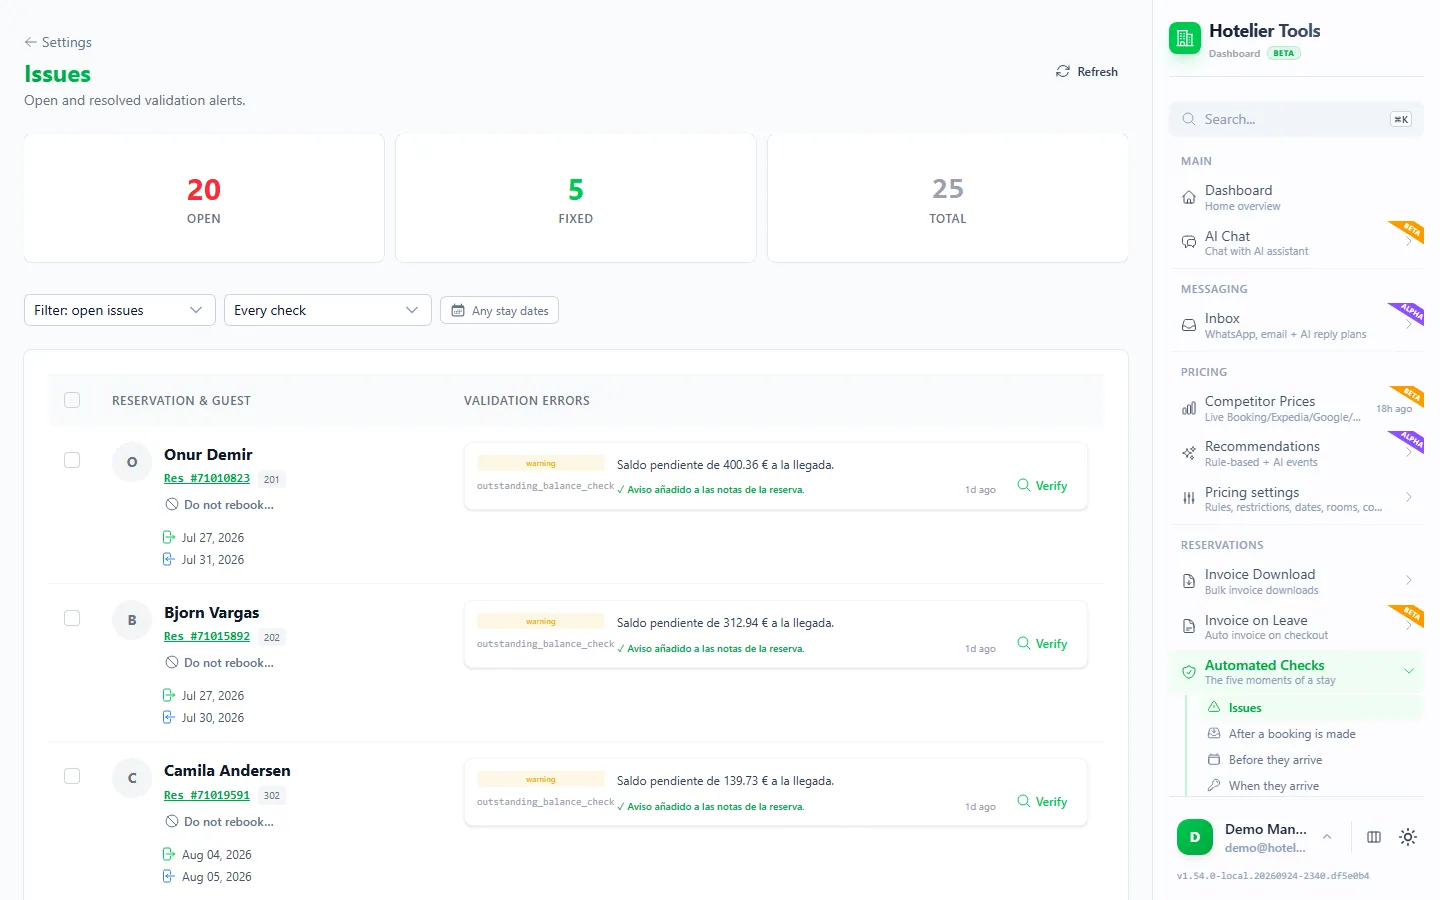Click the Hotelier Tools logo icon
This screenshot has width=1440, height=900.
pos(1185,39)
